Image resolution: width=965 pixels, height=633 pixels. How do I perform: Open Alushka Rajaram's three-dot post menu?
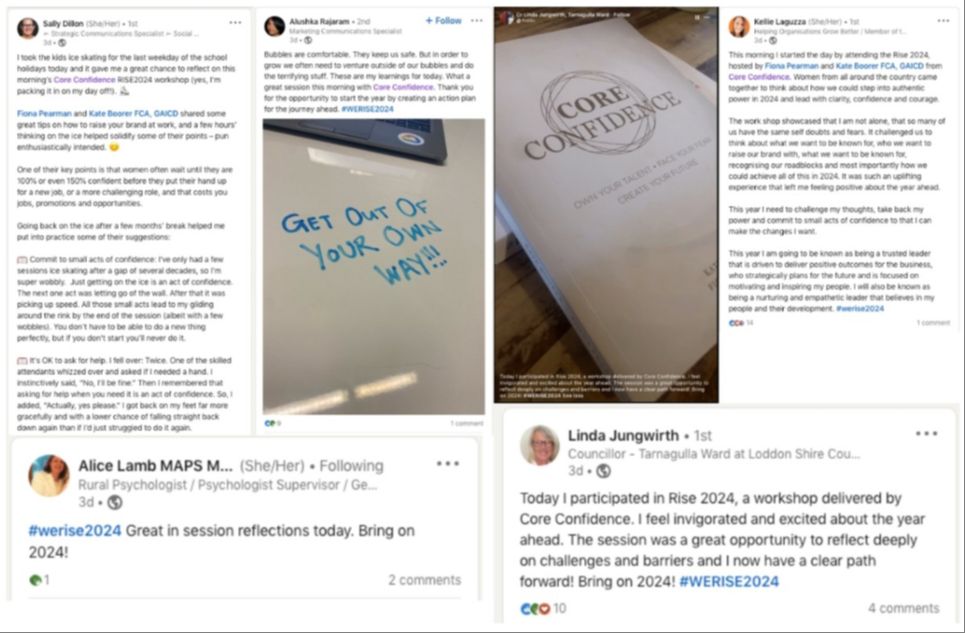(x=477, y=20)
